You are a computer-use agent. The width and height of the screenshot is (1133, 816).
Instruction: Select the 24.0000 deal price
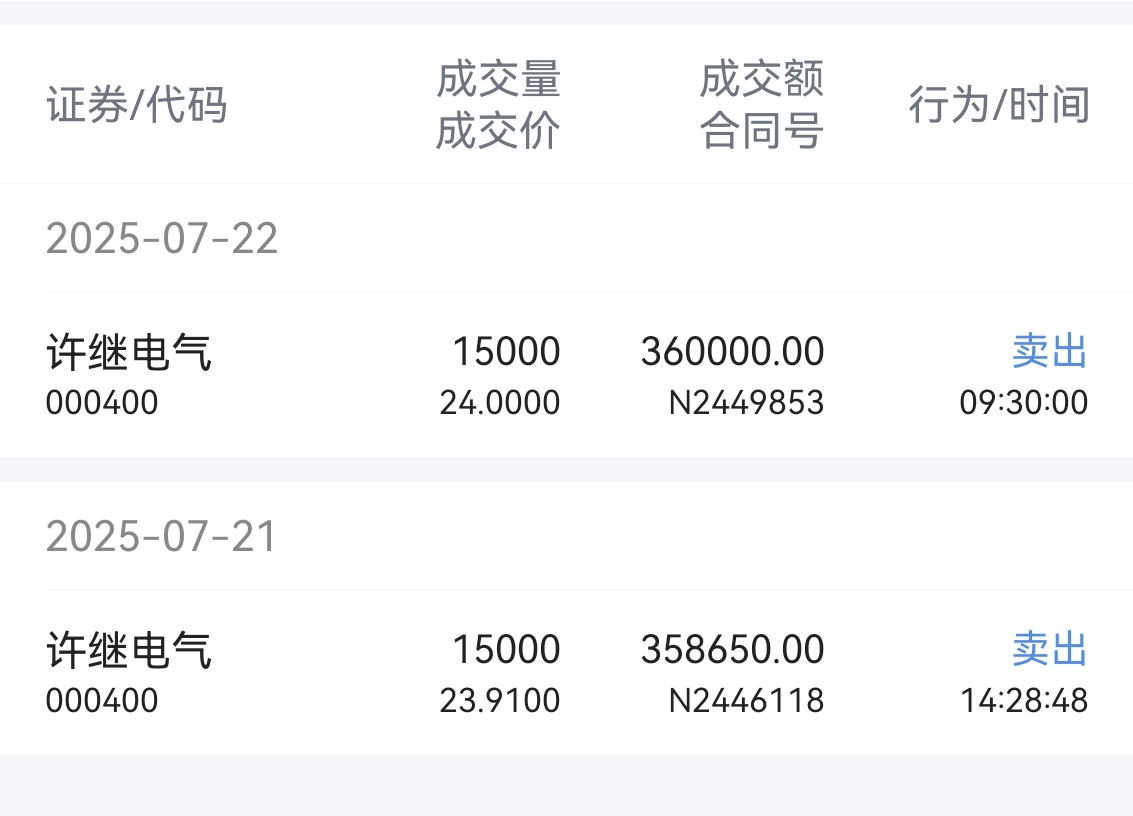500,403
